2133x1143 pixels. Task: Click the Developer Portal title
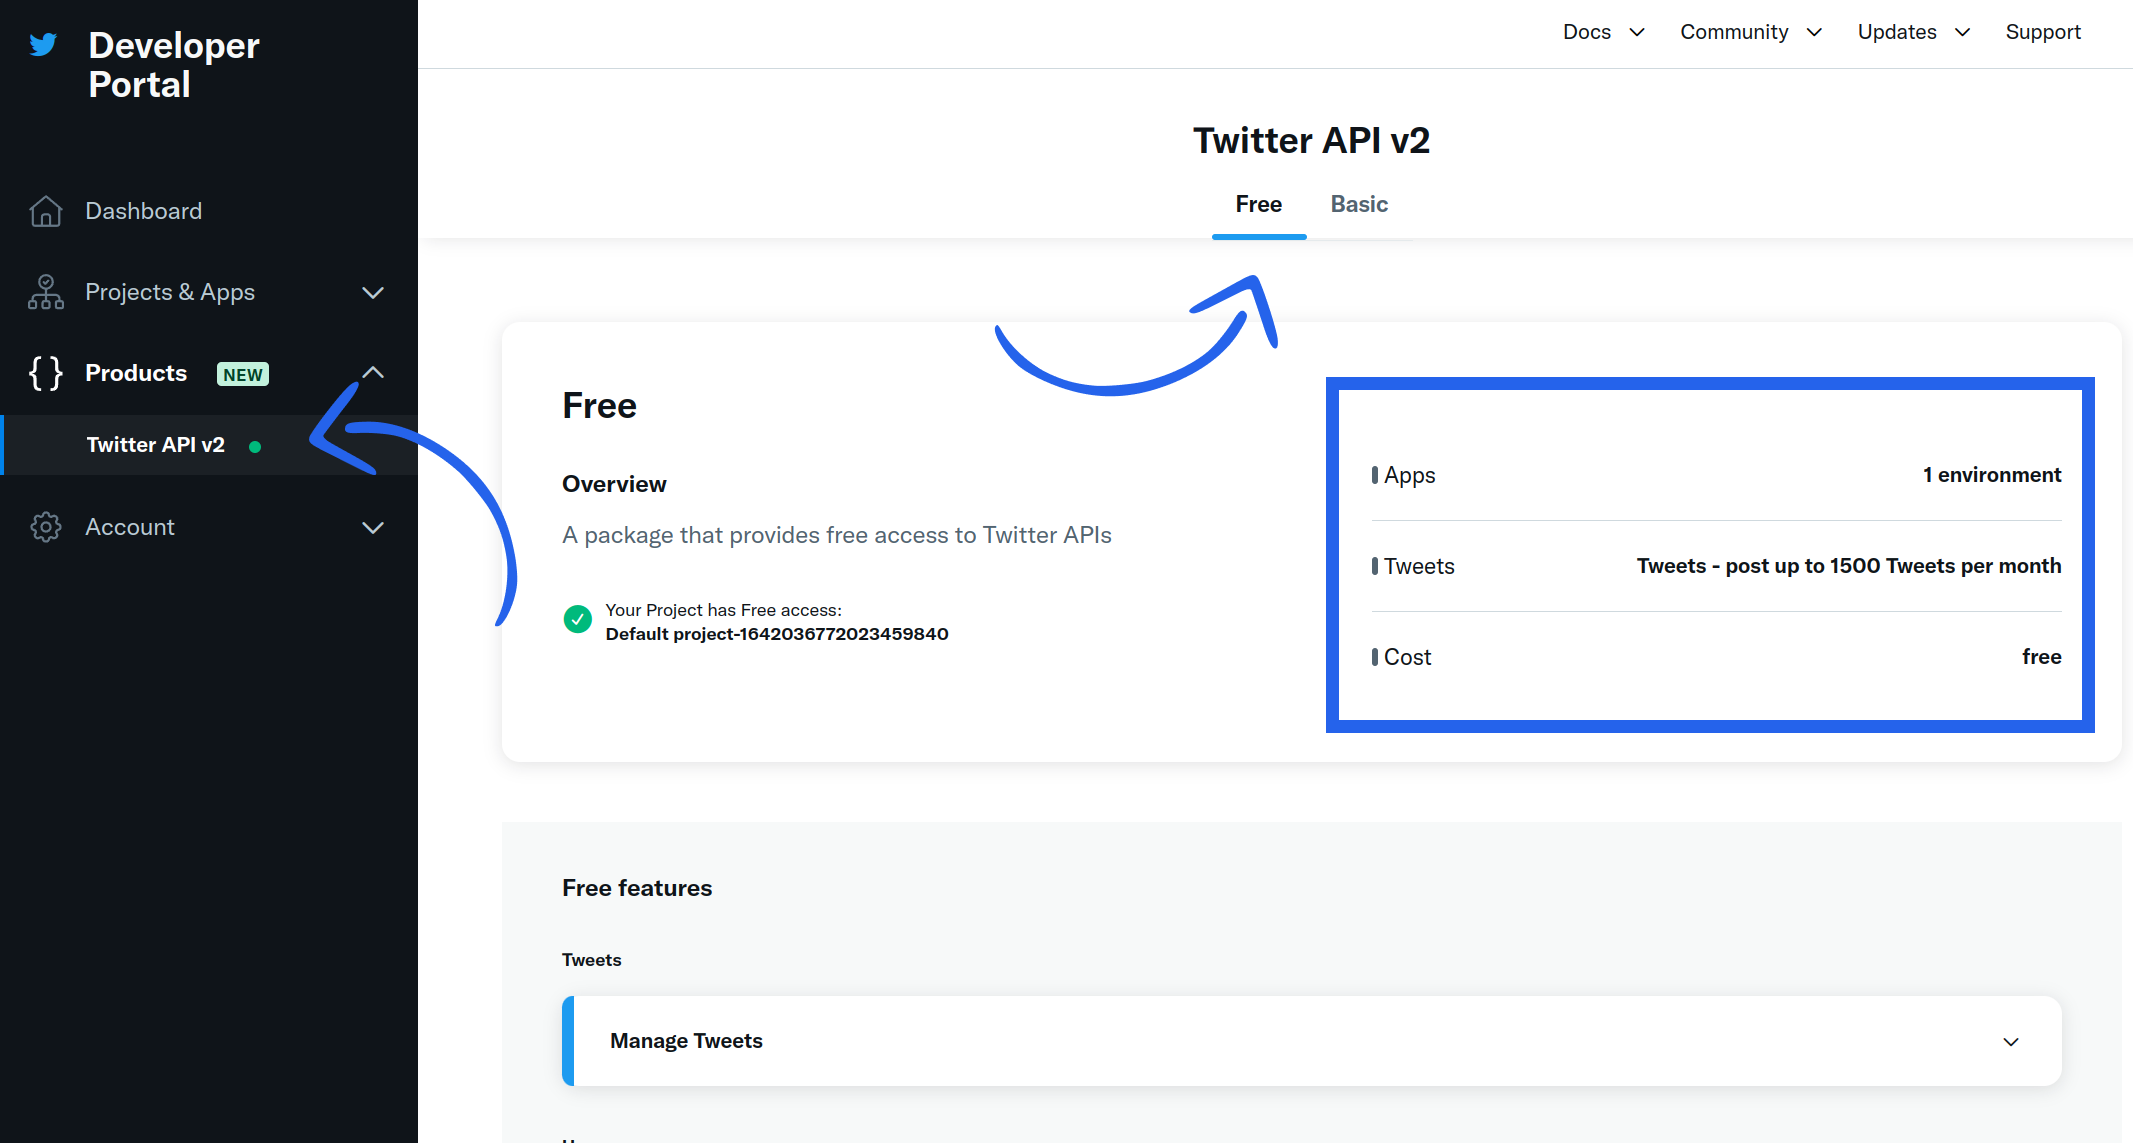174,65
